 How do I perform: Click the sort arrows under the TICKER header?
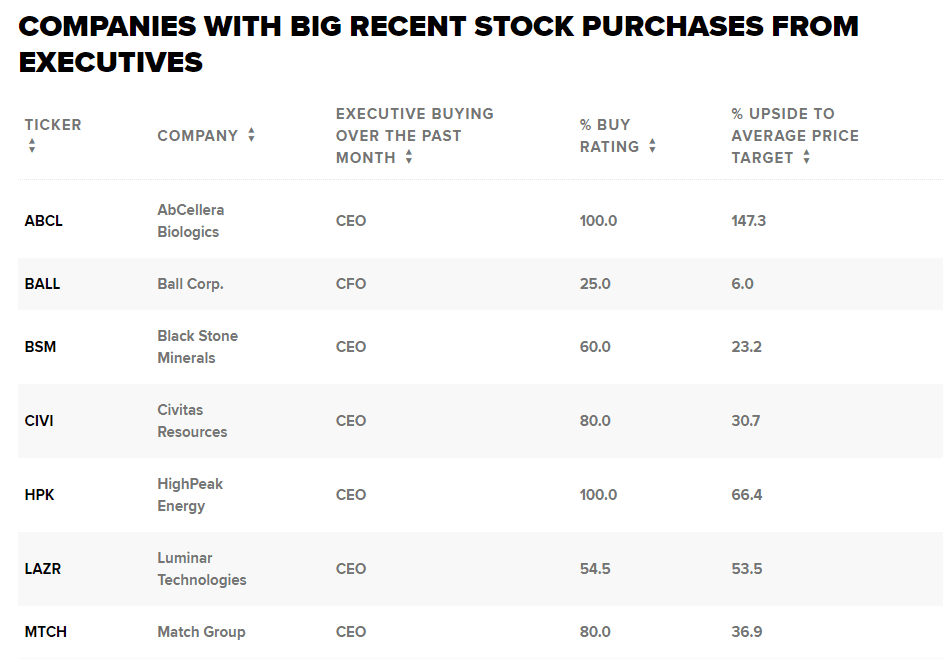(32, 146)
